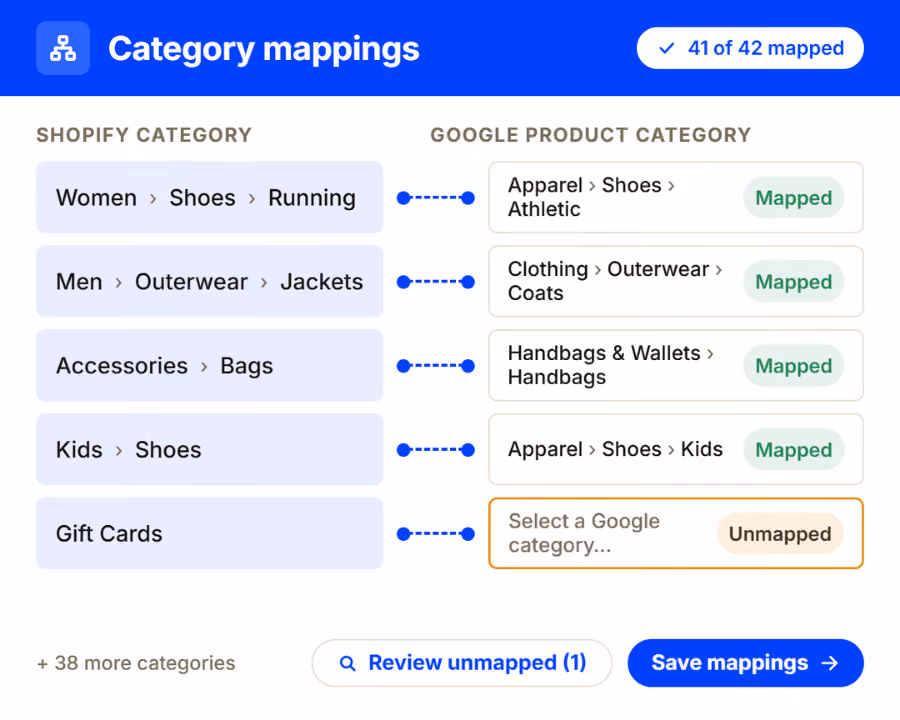
Task: Click connector line for Men Outerwear Jackets row
Action: pyautogui.click(x=436, y=282)
